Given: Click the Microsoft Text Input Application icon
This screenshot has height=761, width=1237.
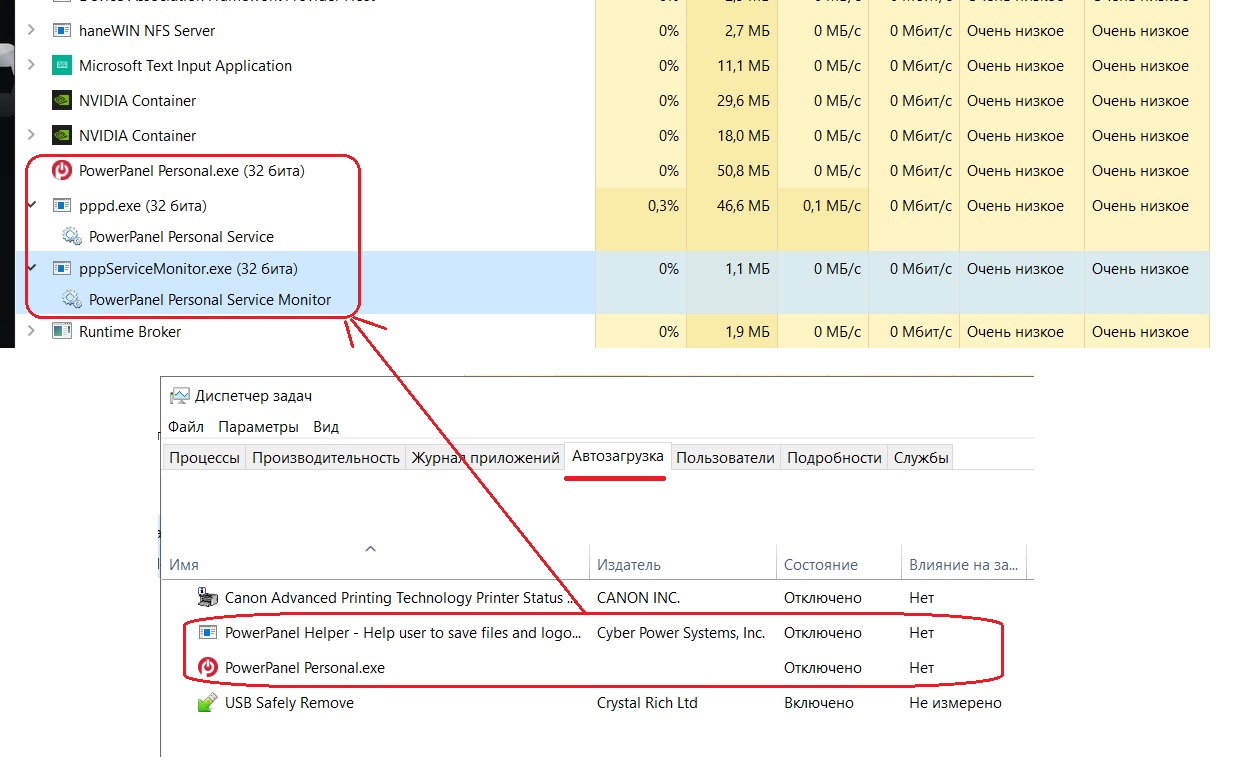Looking at the screenshot, I should (x=61, y=66).
